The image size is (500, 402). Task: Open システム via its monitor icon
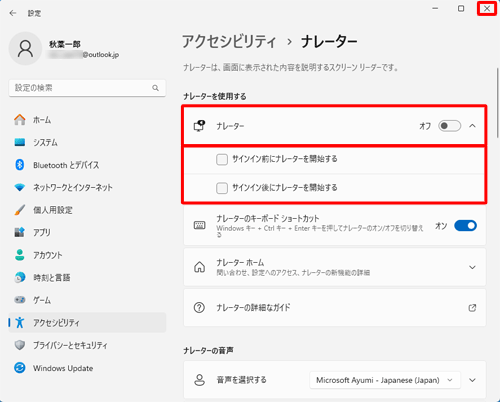pos(20,142)
